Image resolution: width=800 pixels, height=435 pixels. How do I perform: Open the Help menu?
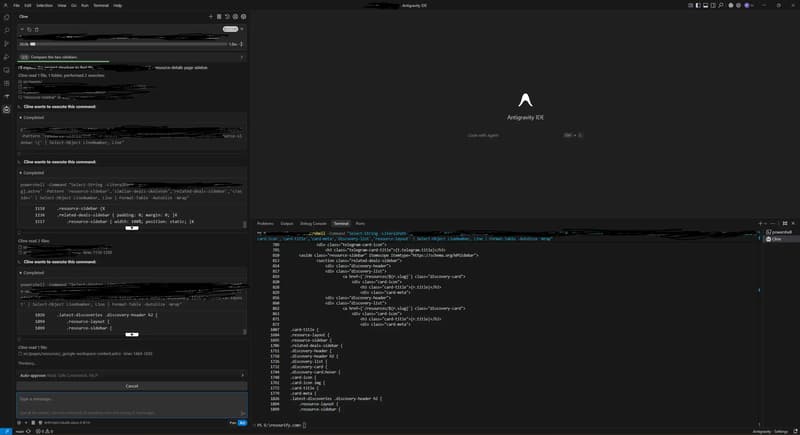pyautogui.click(x=118, y=5)
